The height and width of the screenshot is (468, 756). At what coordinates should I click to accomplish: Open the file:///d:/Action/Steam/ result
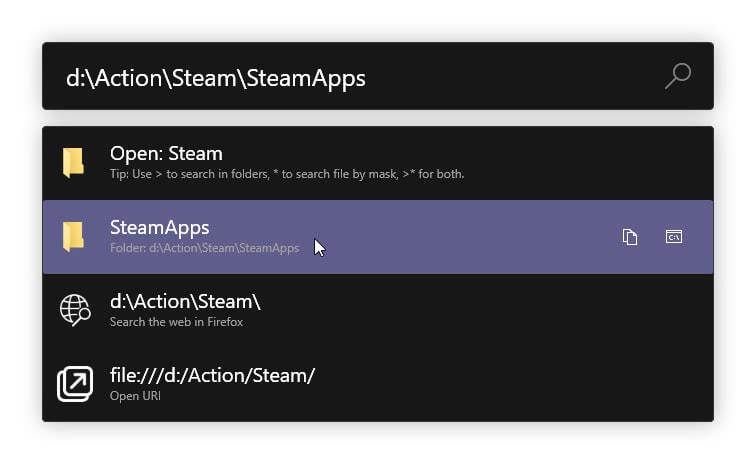(x=212, y=376)
